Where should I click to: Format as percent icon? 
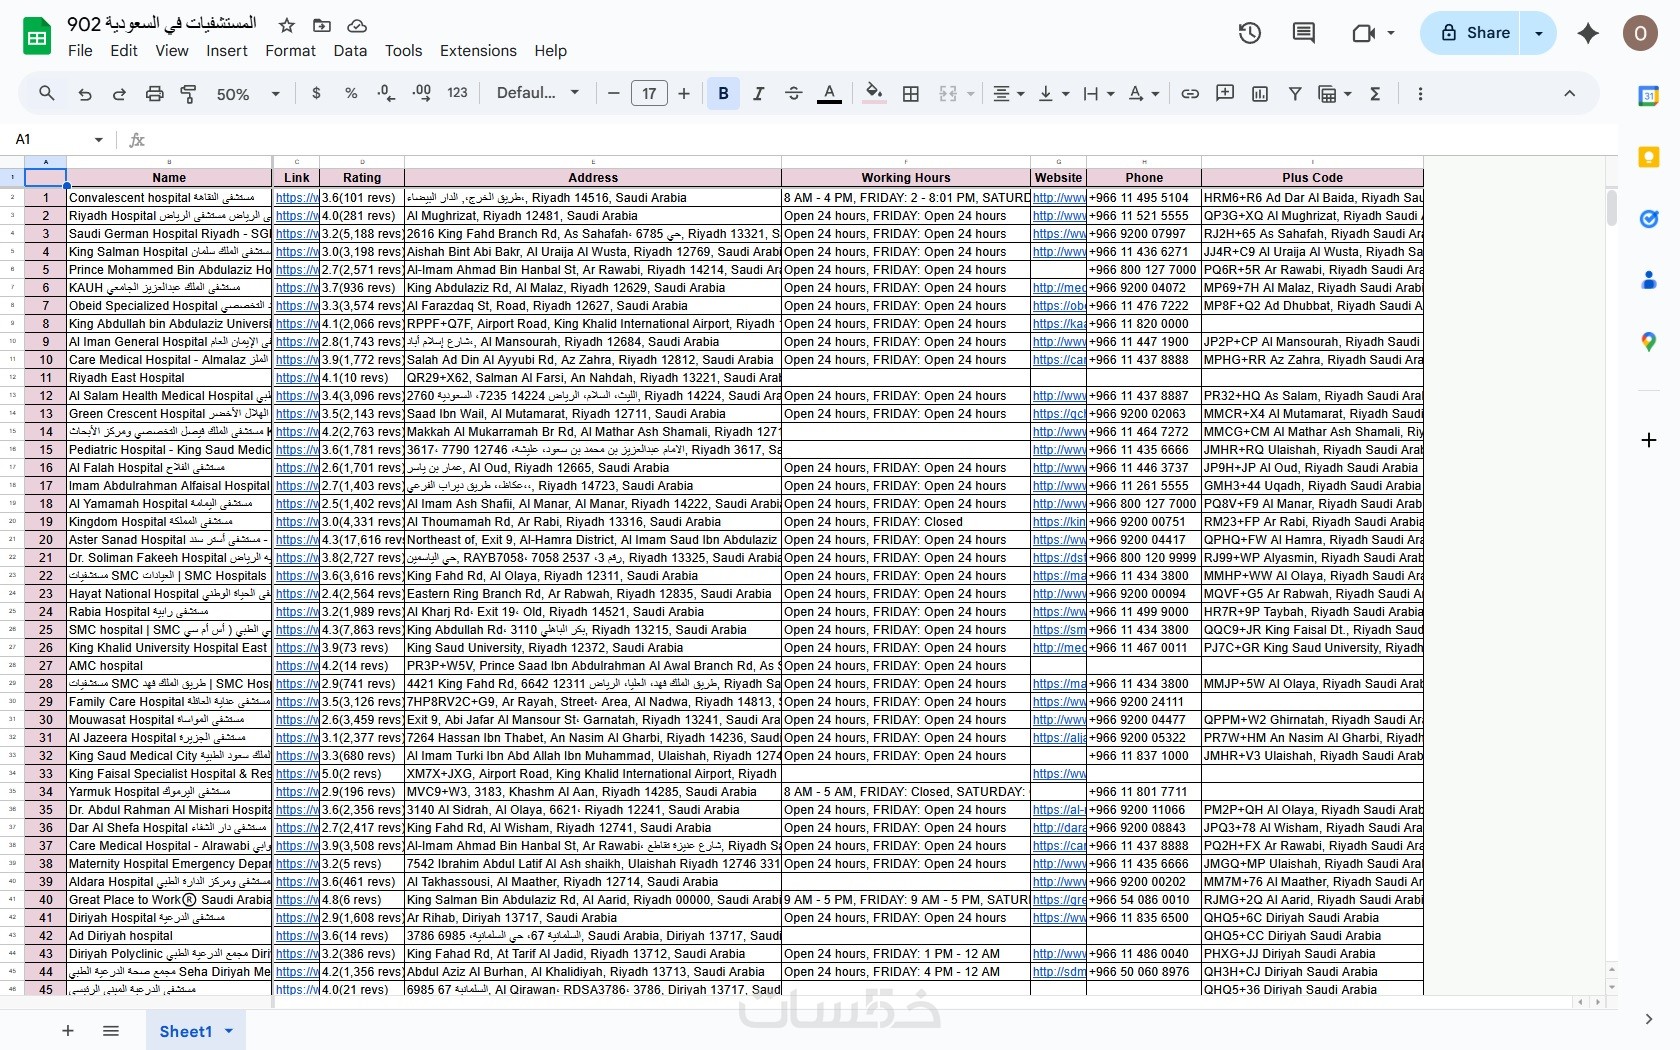point(351,93)
